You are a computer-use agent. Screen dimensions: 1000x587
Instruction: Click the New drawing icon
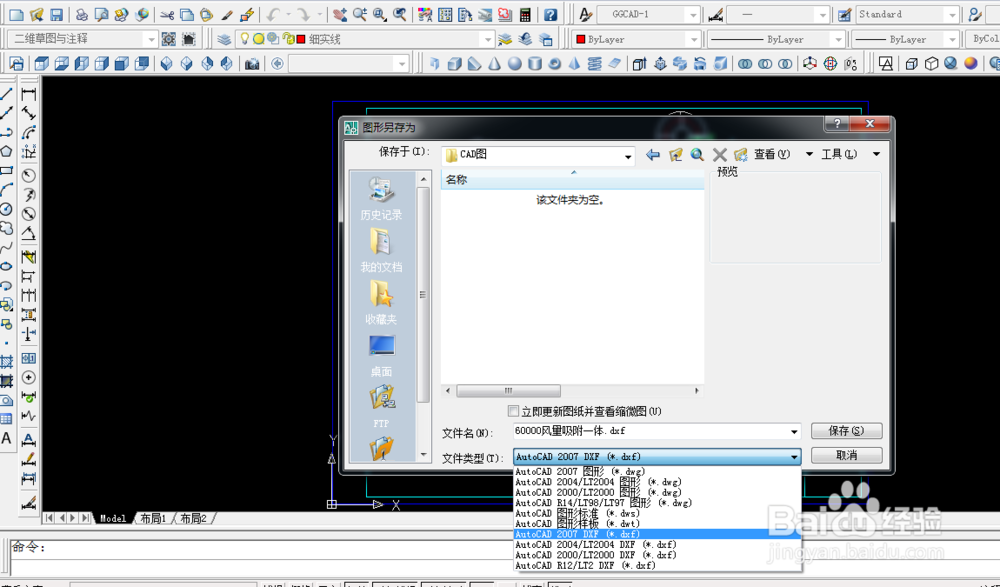coord(17,14)
